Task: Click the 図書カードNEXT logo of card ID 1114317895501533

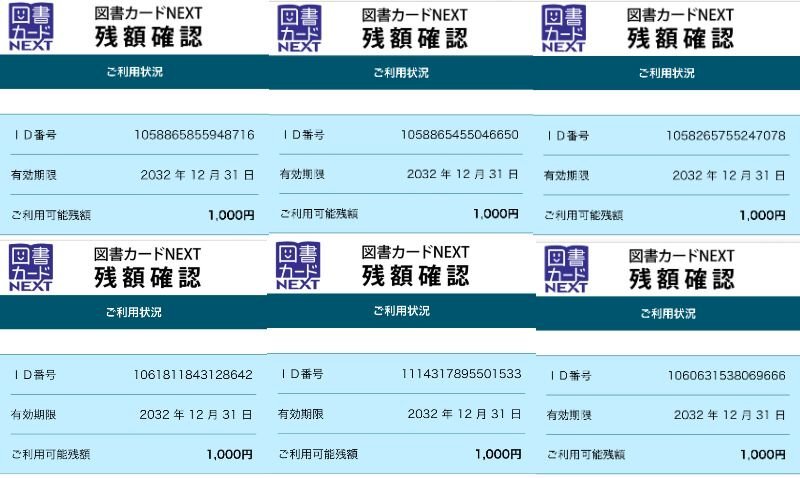Action: (x=298, y=266)
